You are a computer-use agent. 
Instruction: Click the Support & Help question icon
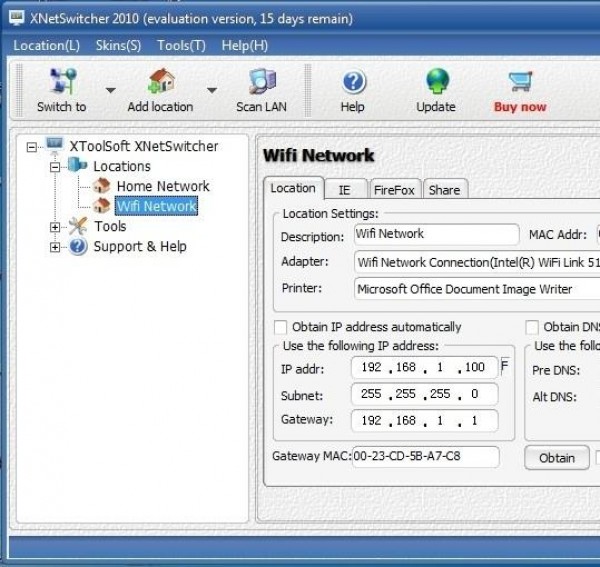point(78,246)
